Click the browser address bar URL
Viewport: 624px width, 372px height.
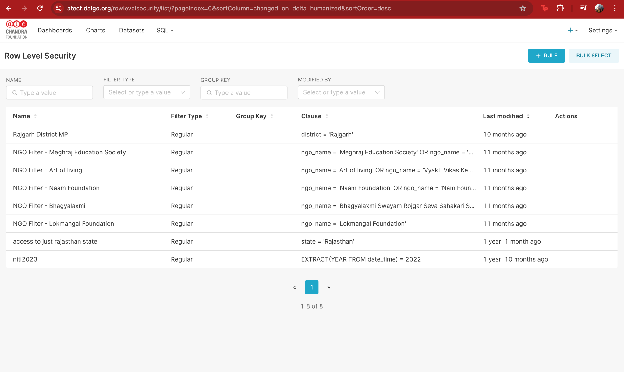tap(229, 8)
